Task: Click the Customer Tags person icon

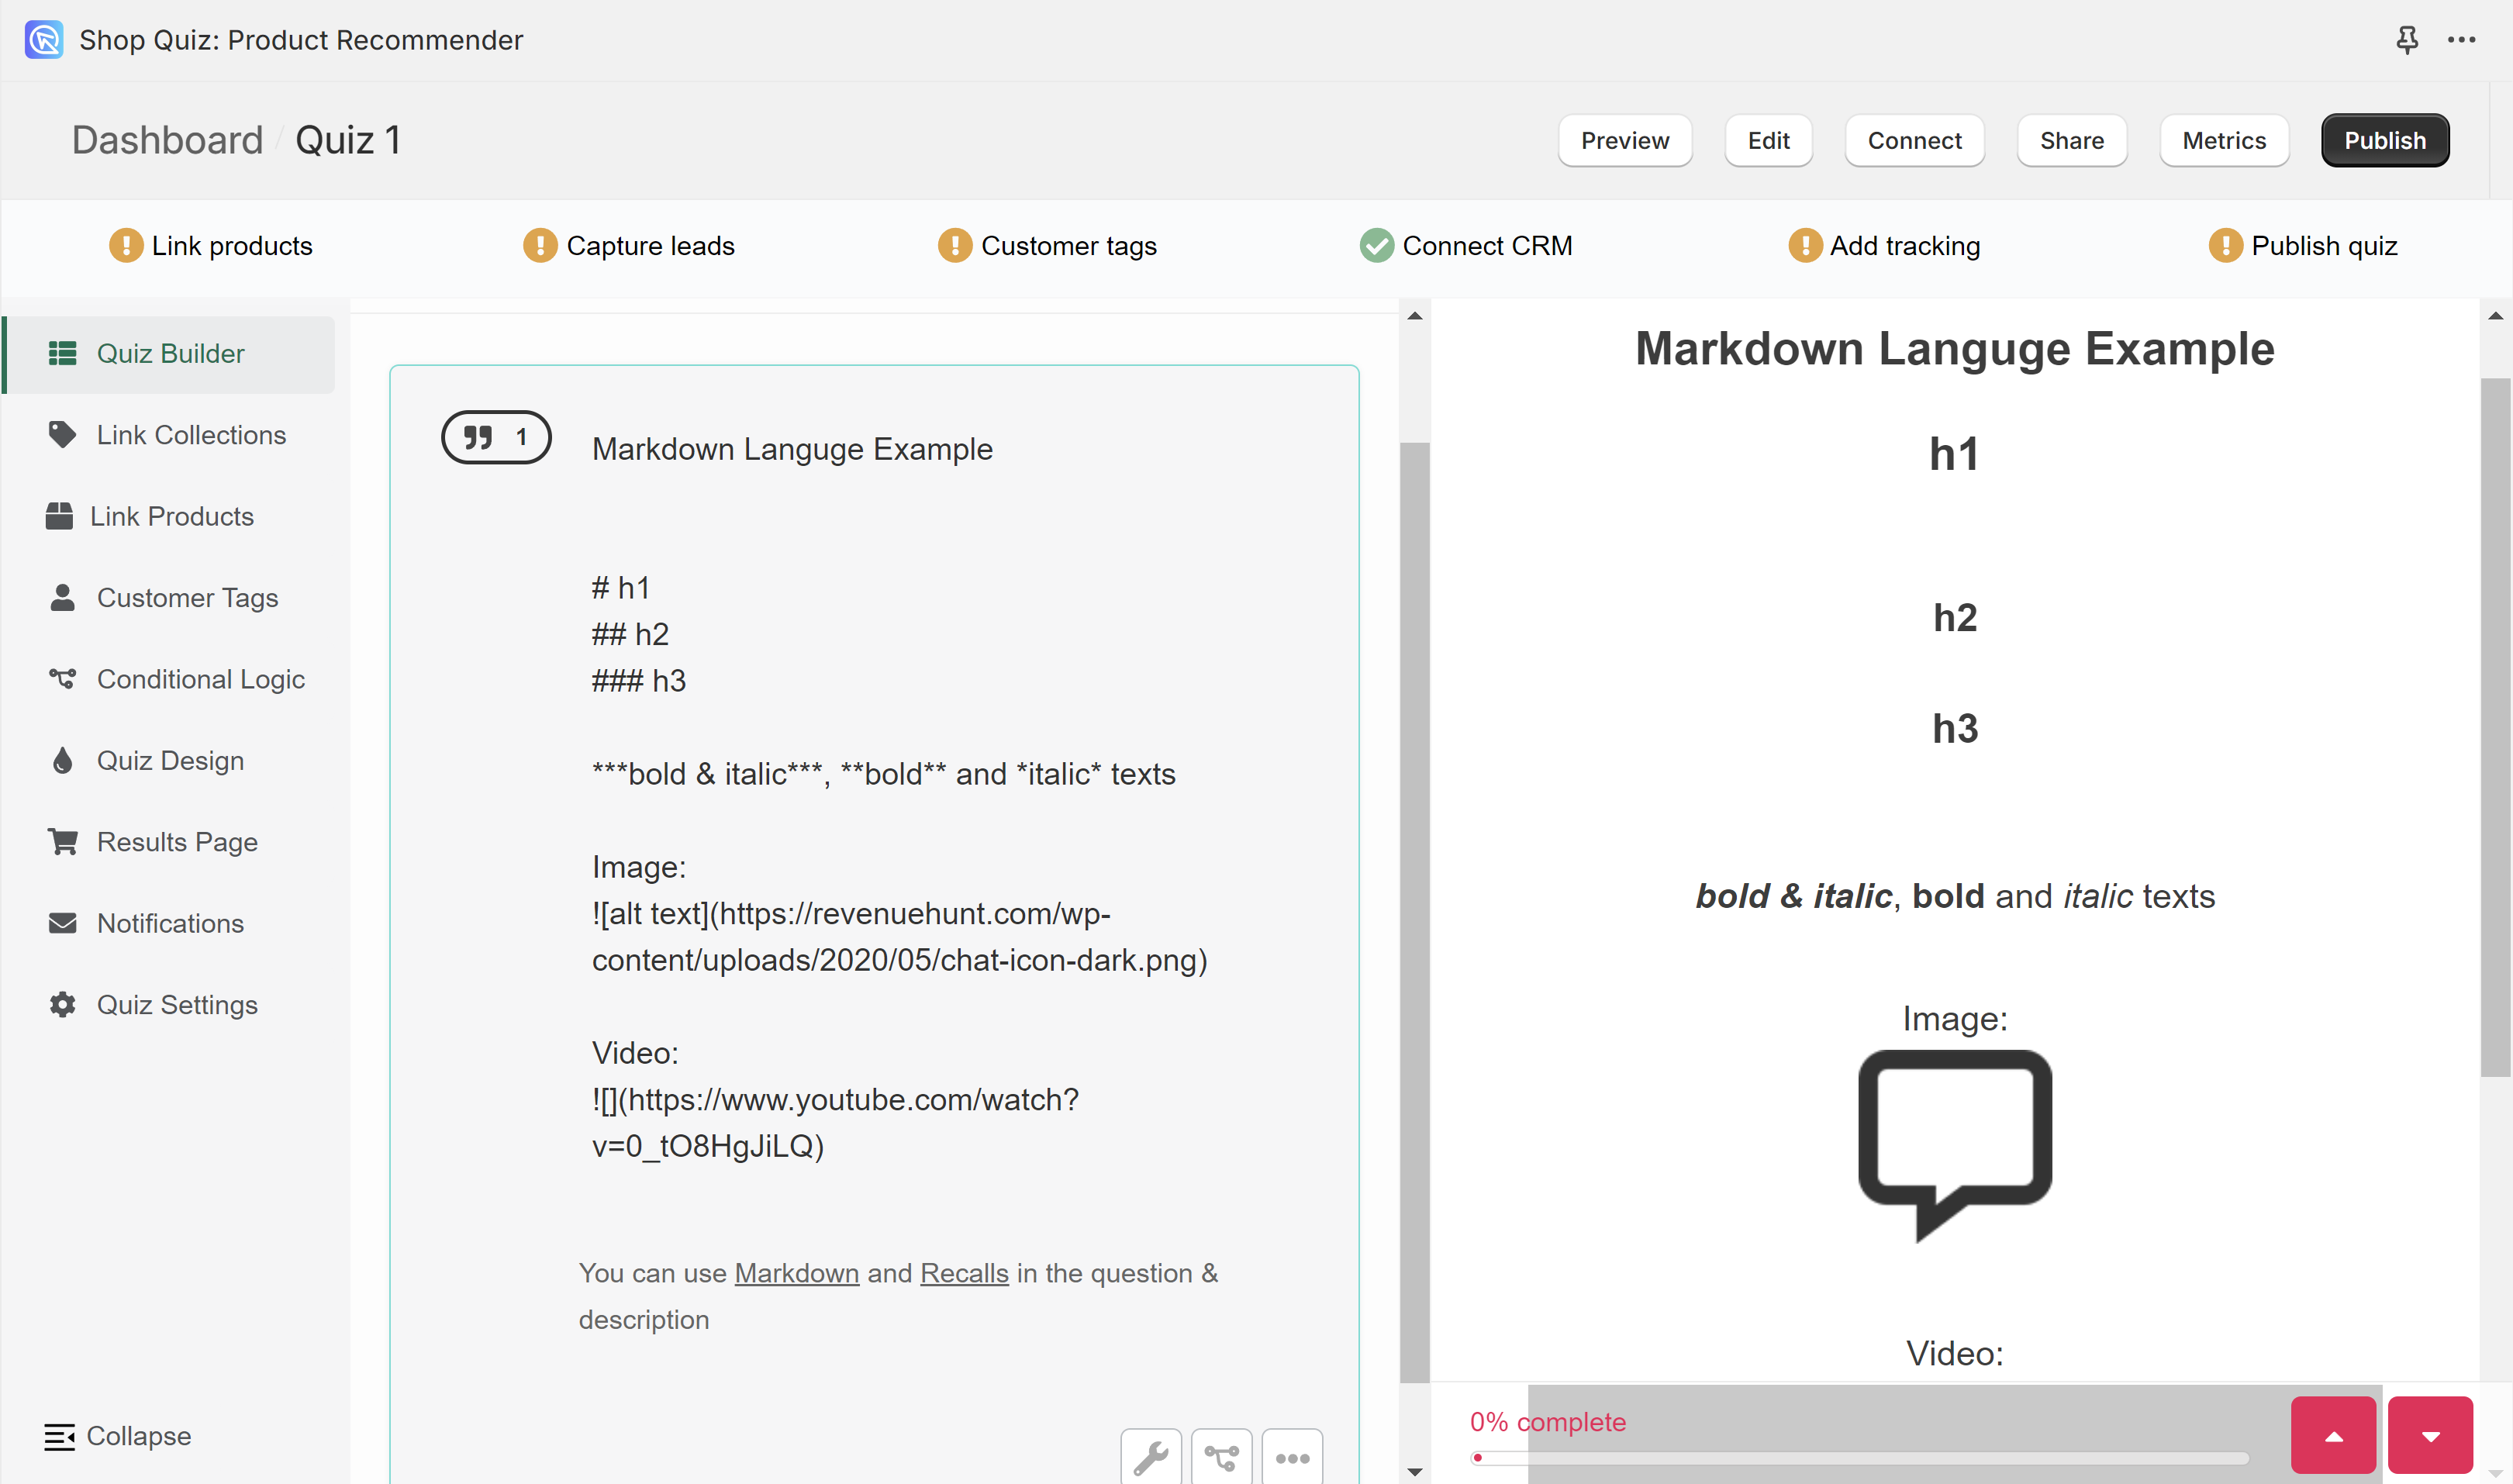Action: pos(62,597)
